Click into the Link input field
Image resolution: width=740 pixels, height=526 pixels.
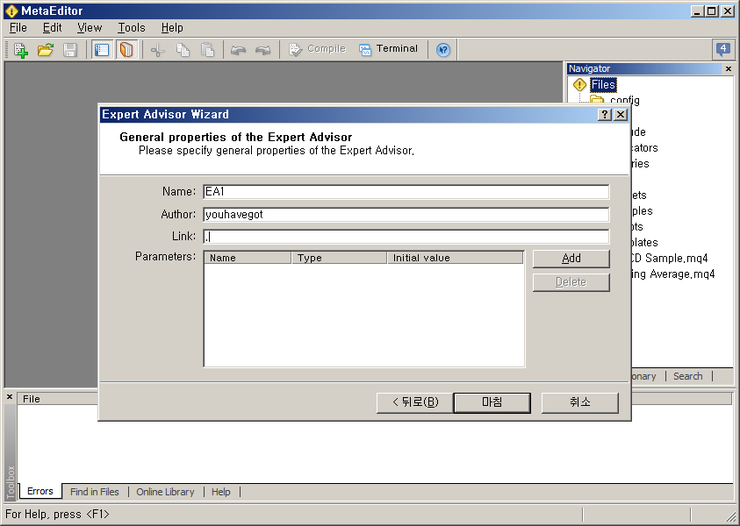[406, 236]
